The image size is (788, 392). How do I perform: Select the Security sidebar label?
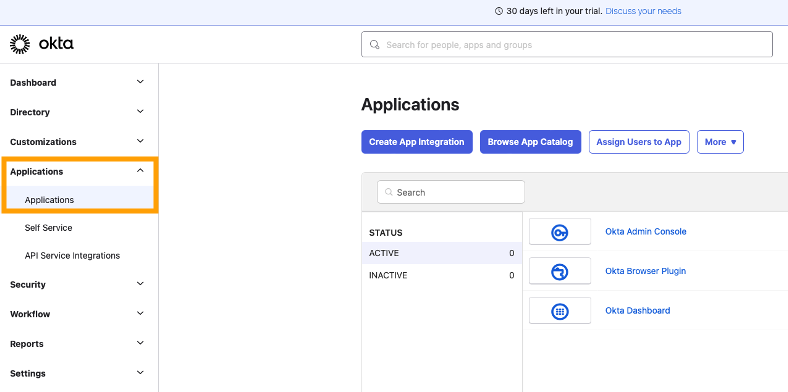click(28, 285)
